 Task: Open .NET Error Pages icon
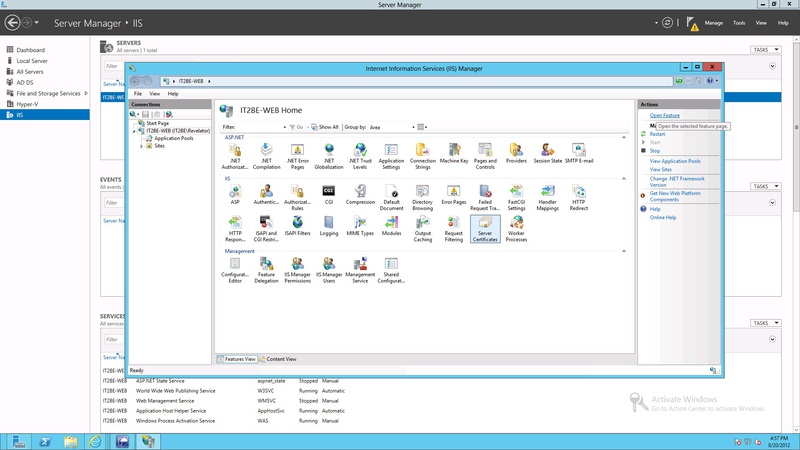coord(297,156)
